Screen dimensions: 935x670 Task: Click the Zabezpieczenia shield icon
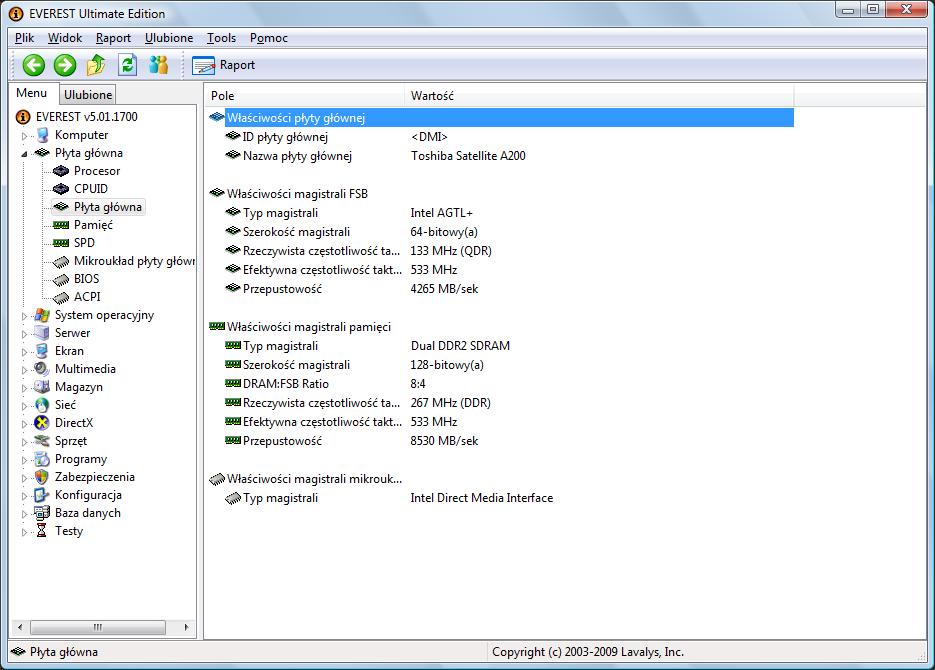point(42,477)
